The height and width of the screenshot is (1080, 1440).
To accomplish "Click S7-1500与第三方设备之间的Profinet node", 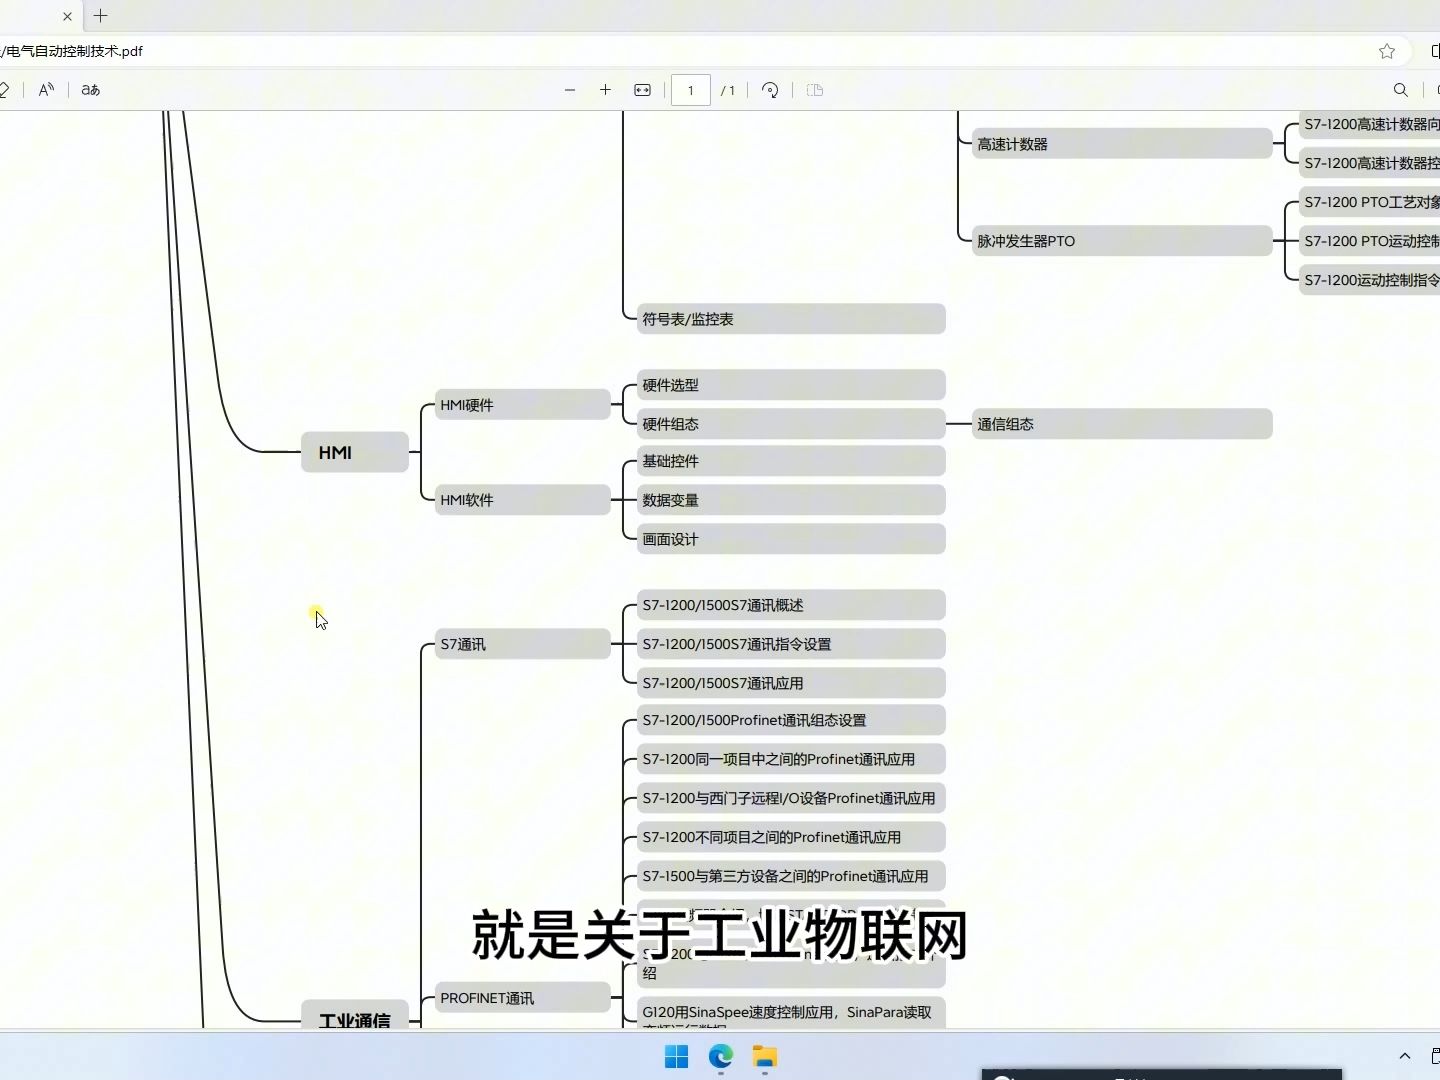I will 791,876.
